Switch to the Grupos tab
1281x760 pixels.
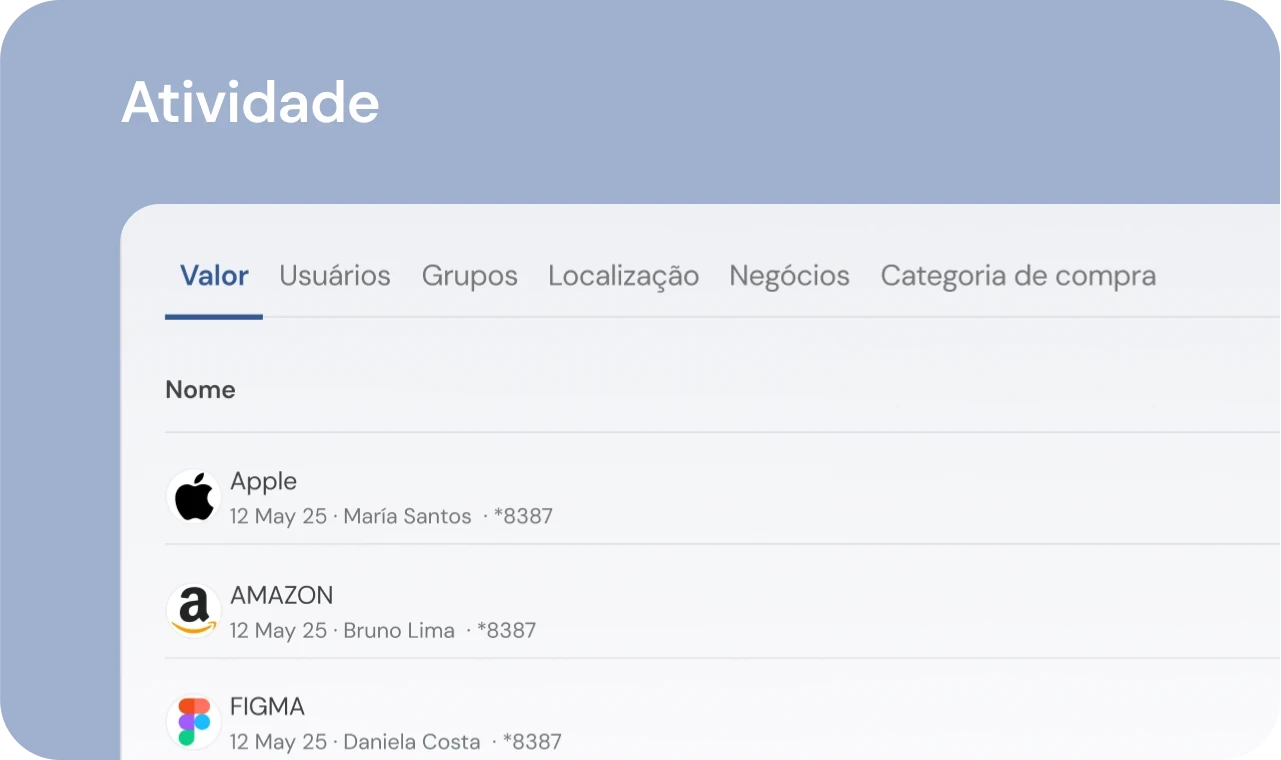(x=469, y=276)
